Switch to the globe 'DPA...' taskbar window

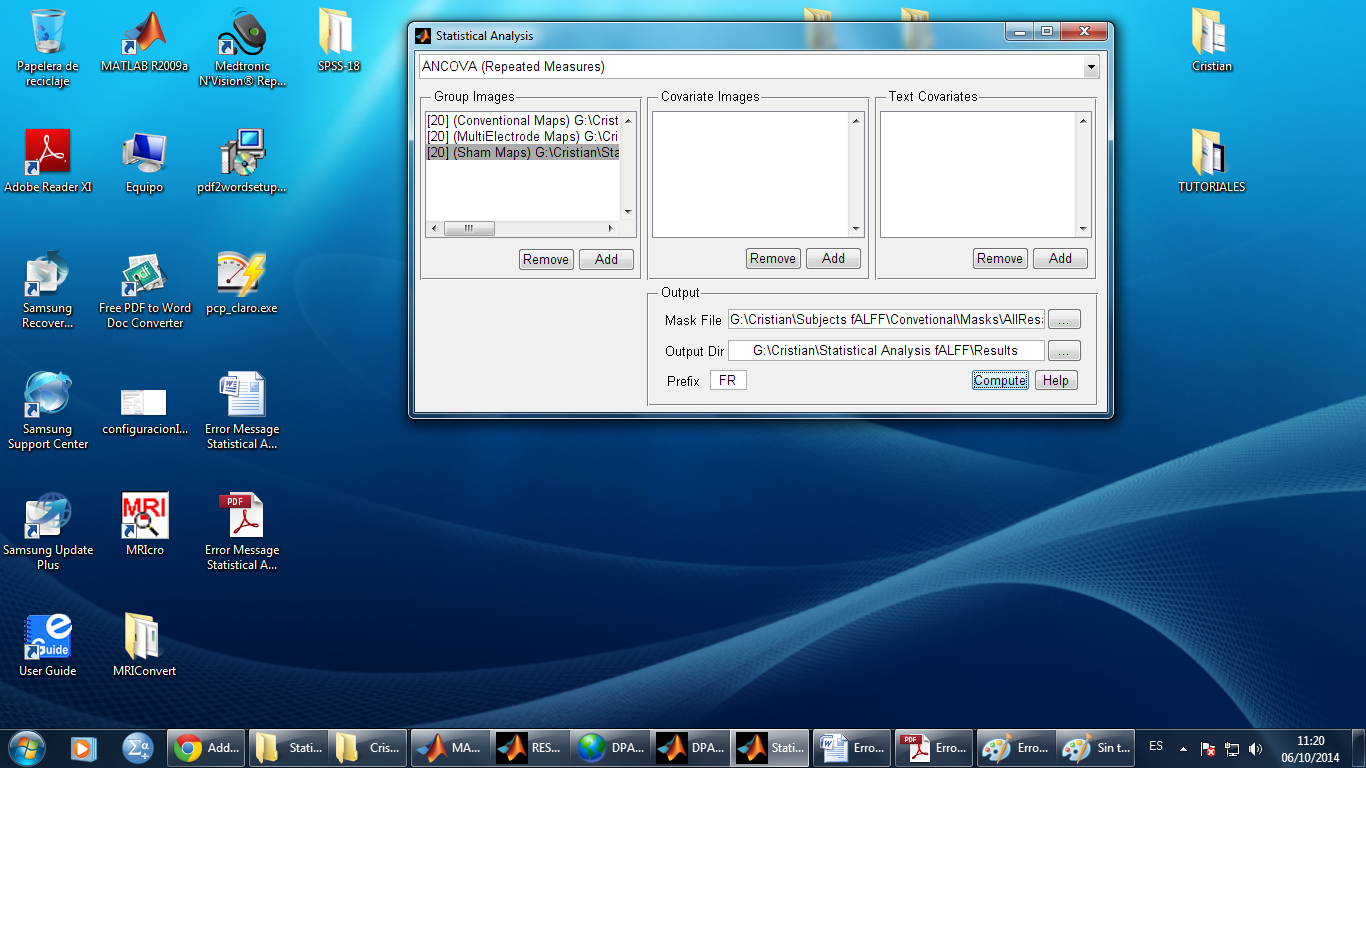tap(610, 748)
